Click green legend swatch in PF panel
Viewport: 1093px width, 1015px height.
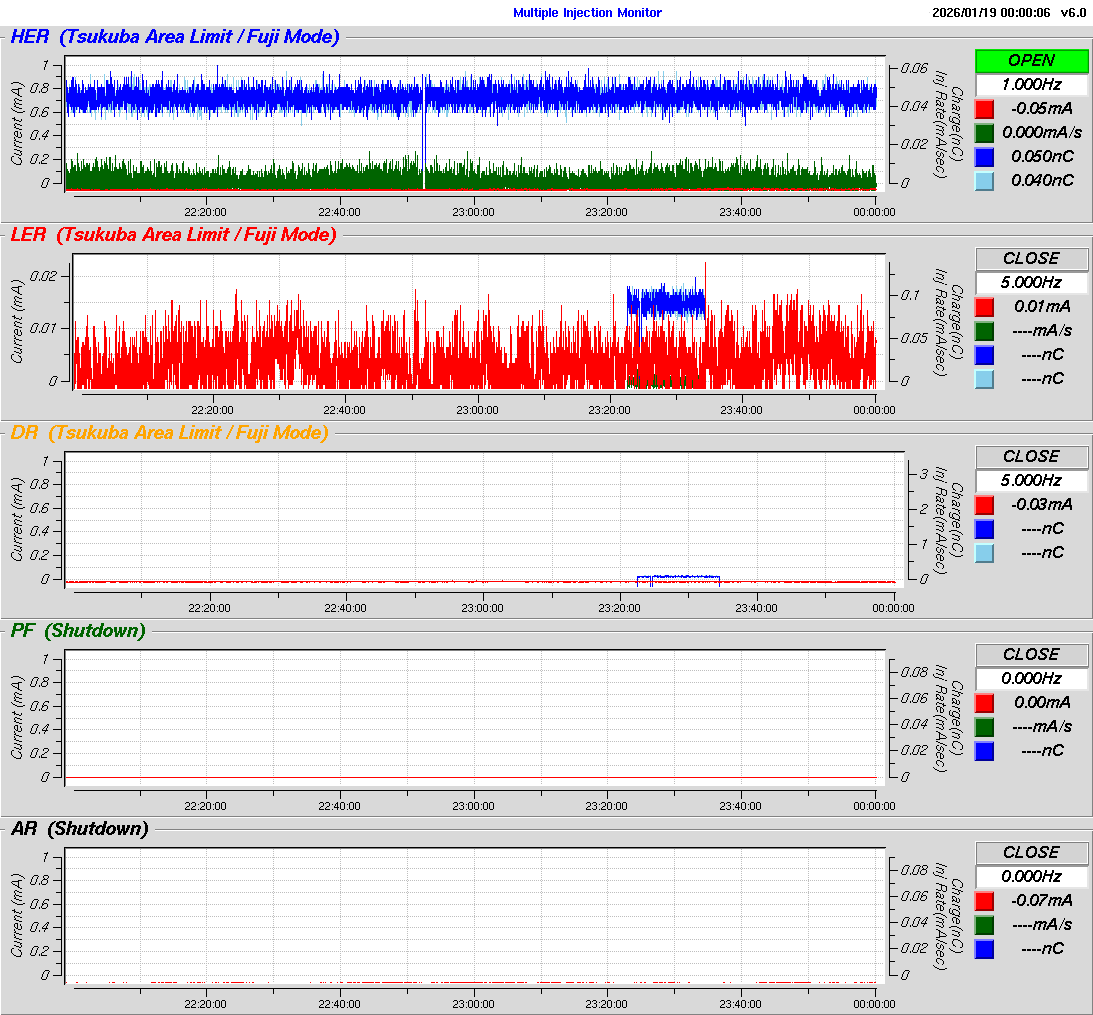(984, 727)
